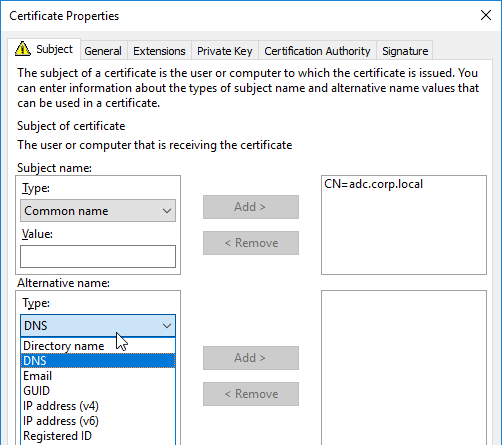
Task: Collapse the Alternative name DNS dropdown arrow
Action: 167,326
